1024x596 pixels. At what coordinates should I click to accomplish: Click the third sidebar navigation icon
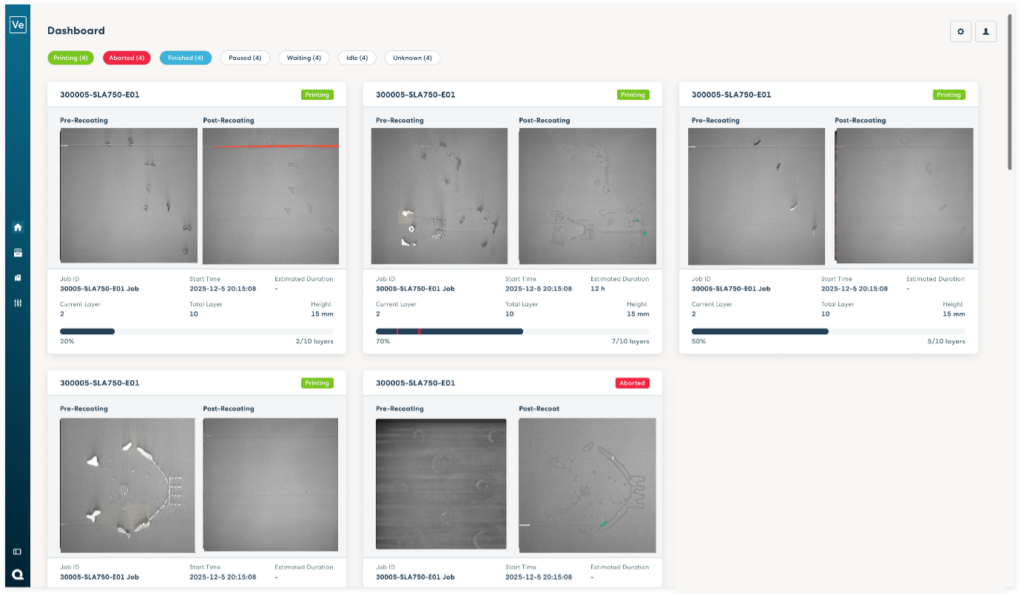(x=17, y=277)
